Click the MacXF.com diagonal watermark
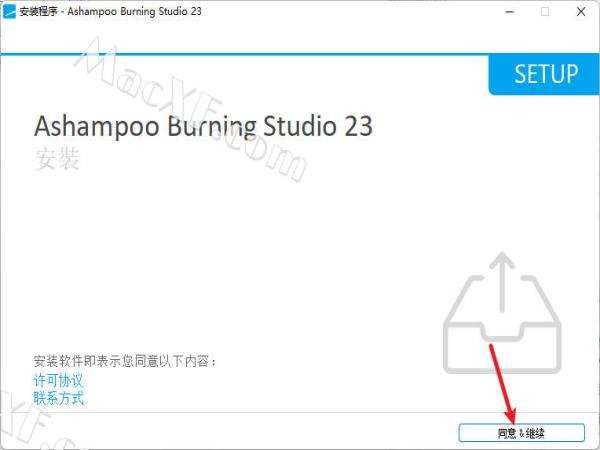600x450 pixels. [191, 109]
